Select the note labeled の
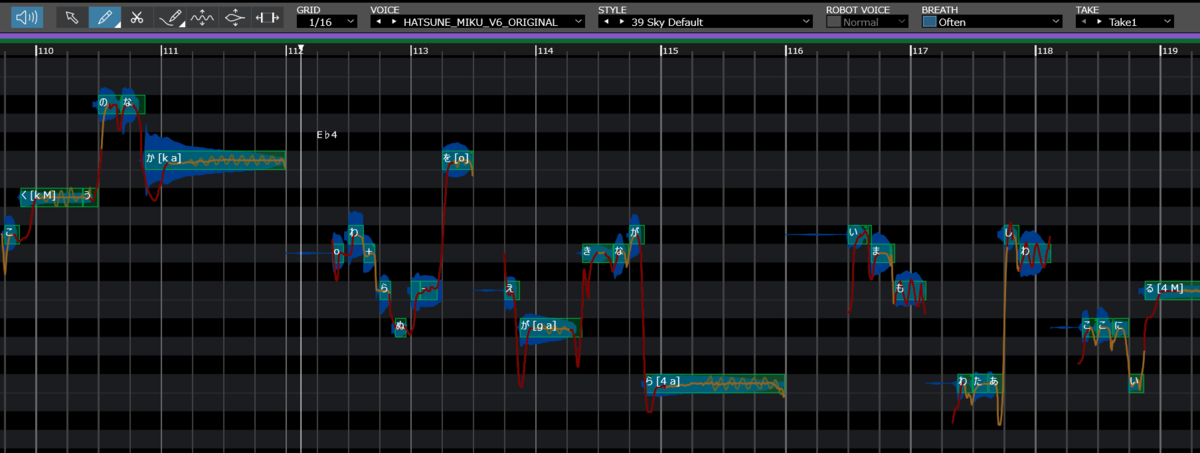The width and height of the screenshot is (1200, 453). (x=107, y=103)
